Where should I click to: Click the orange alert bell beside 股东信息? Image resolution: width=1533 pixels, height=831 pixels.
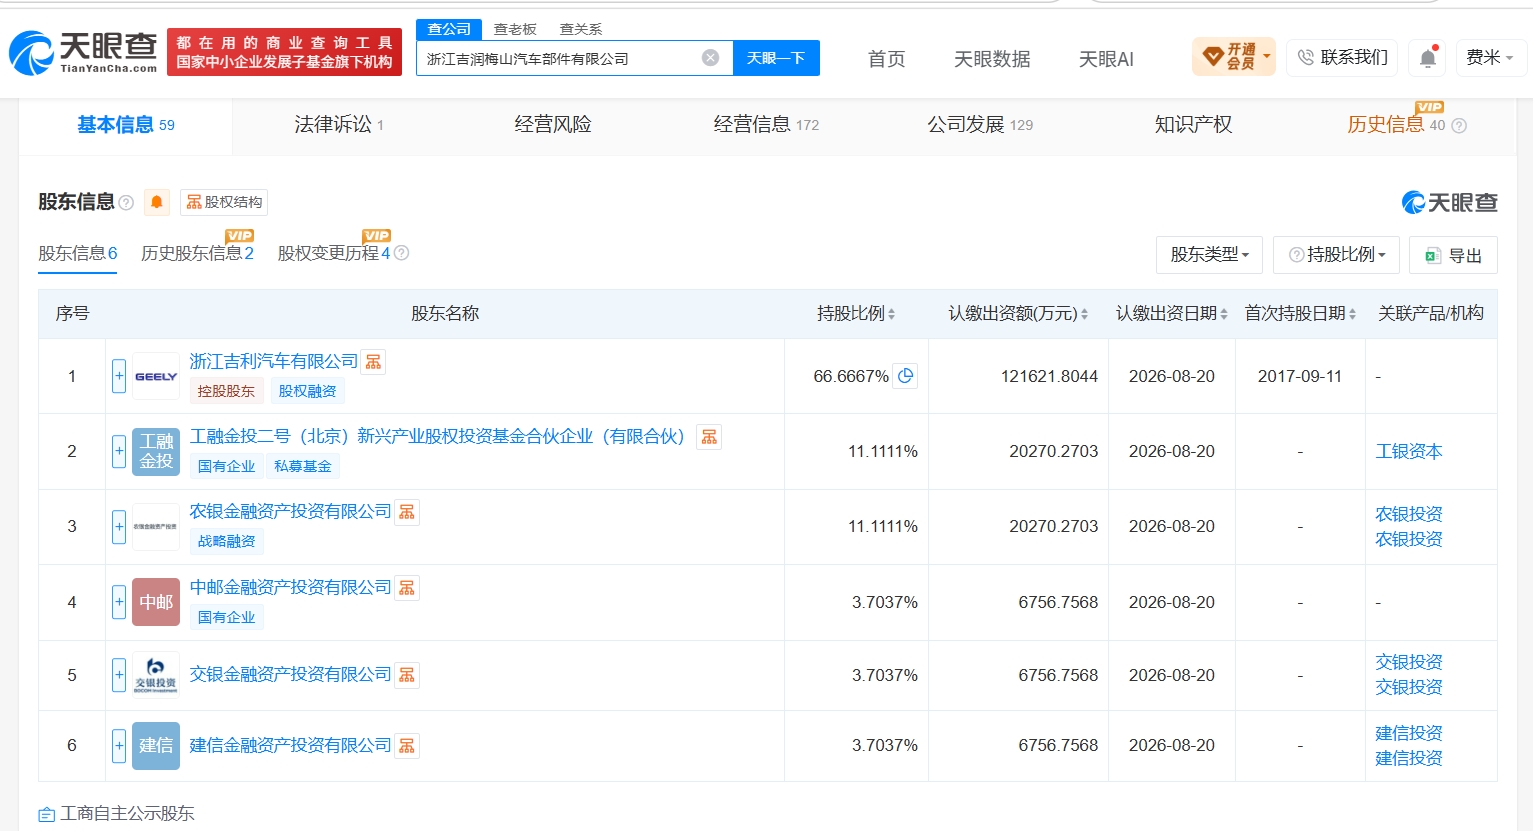156,202
